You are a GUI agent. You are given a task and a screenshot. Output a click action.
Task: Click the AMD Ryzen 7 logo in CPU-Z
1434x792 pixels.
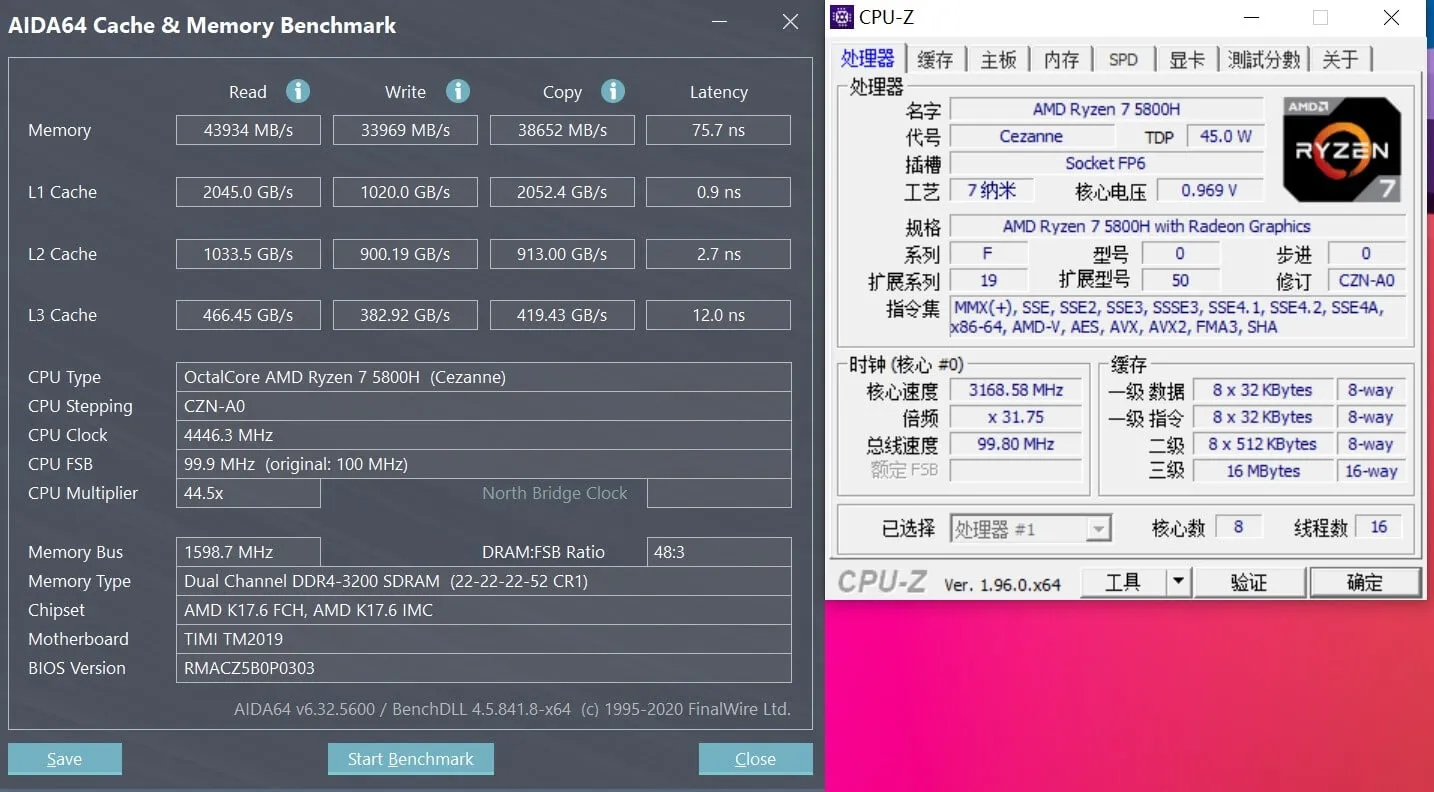tap(1342, 149)
